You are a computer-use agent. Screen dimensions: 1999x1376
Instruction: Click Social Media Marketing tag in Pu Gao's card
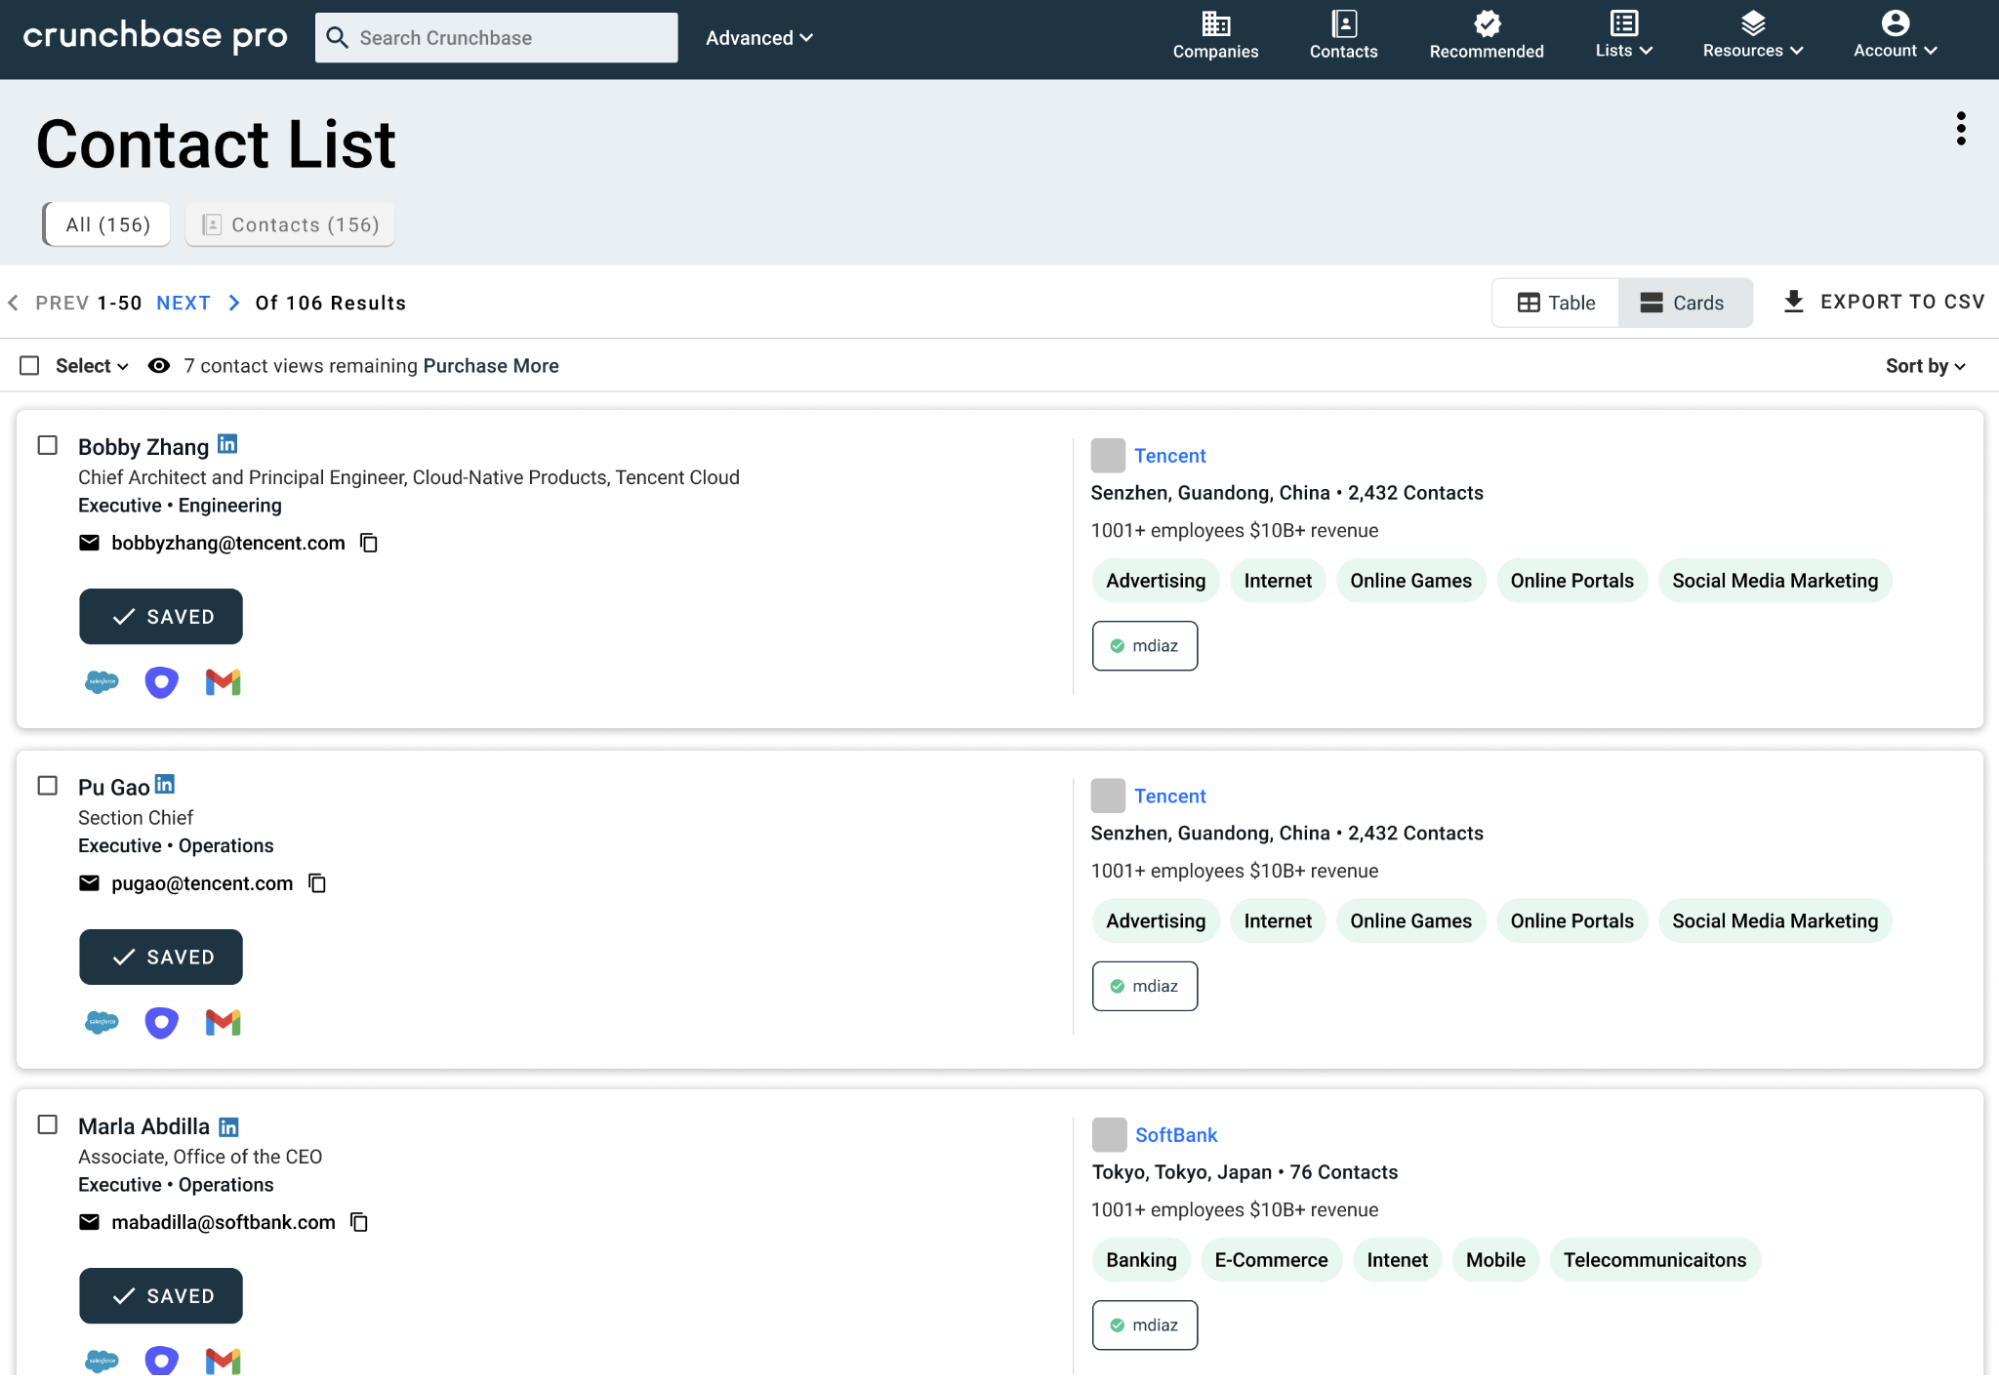(x=1774, y=921)
